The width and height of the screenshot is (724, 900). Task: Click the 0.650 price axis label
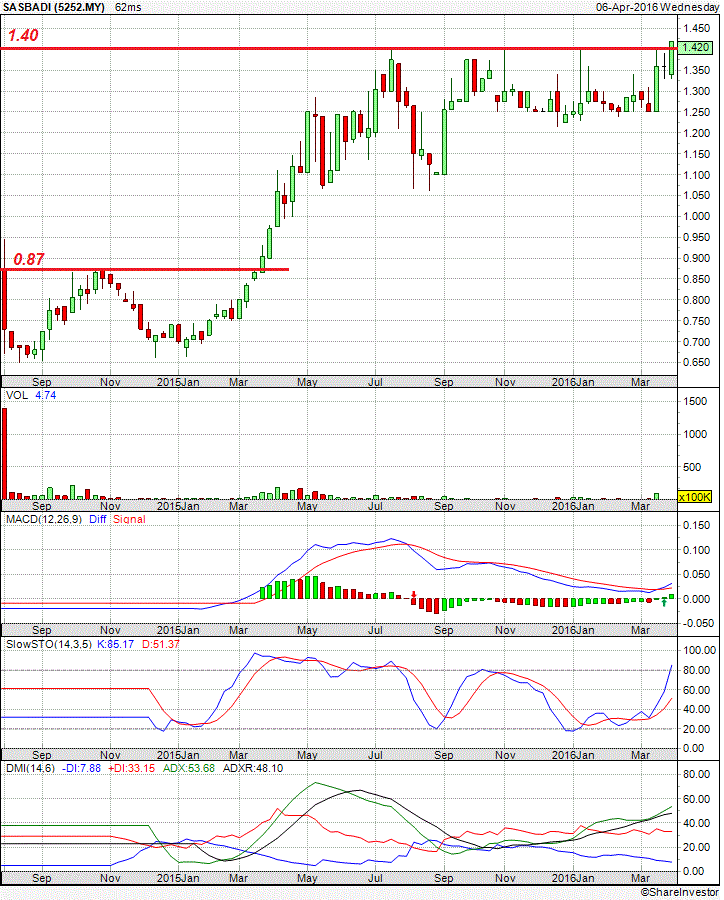click(696, 363)
